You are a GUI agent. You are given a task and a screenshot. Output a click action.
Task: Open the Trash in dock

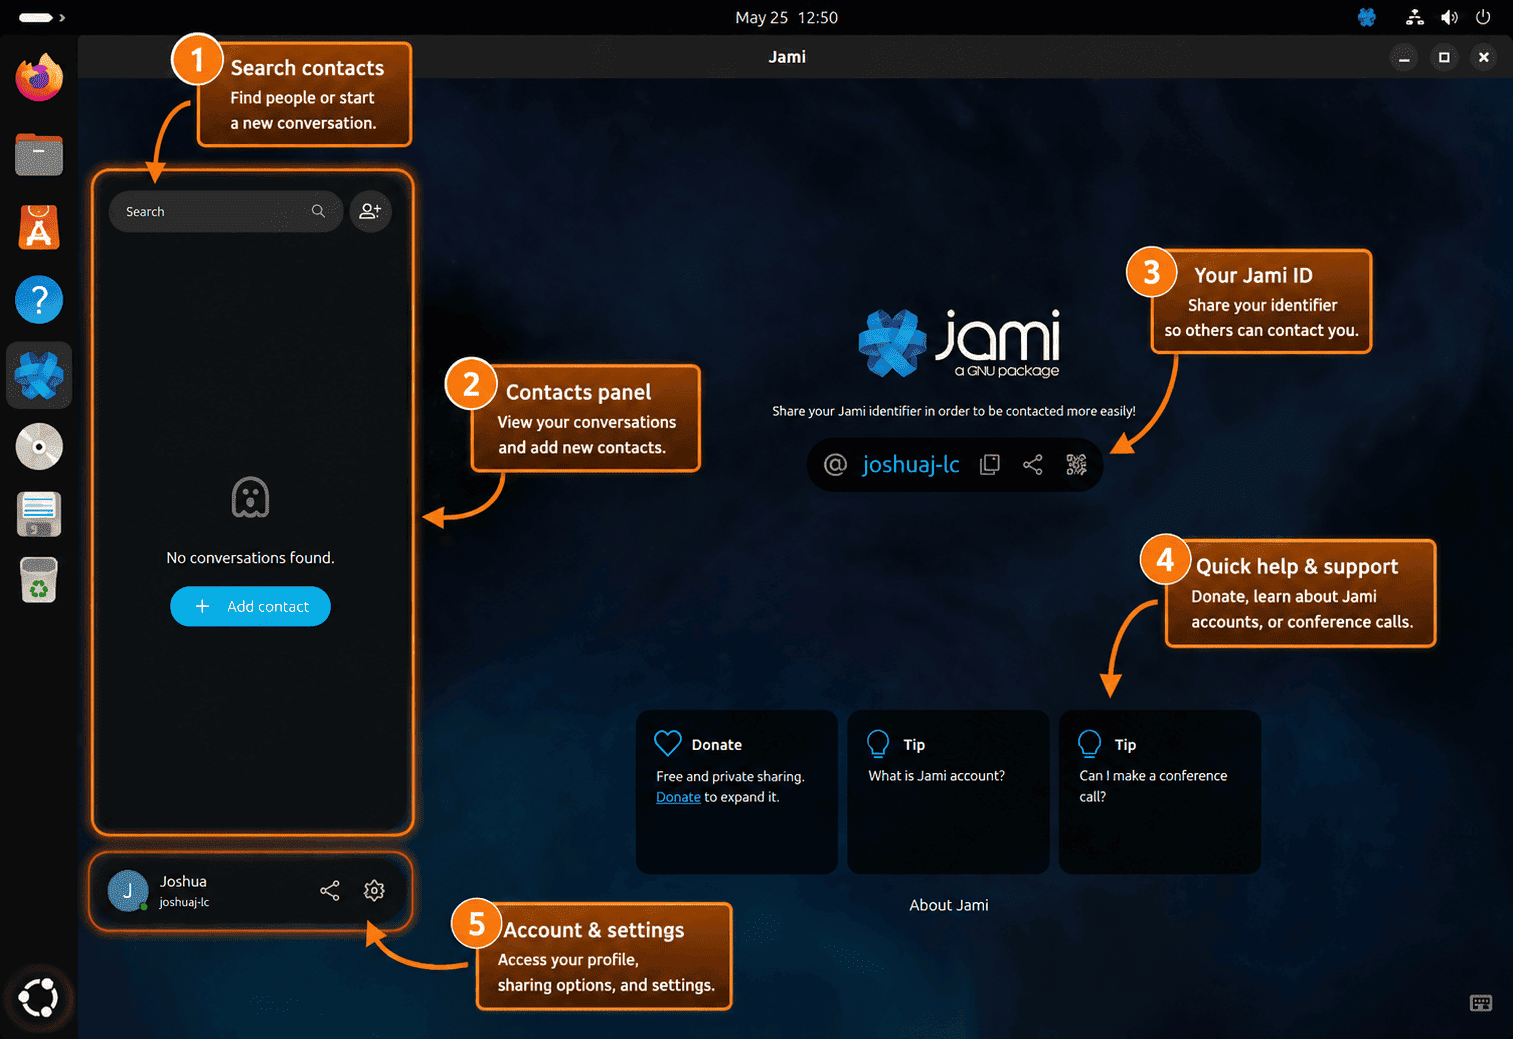click(39, 580)
